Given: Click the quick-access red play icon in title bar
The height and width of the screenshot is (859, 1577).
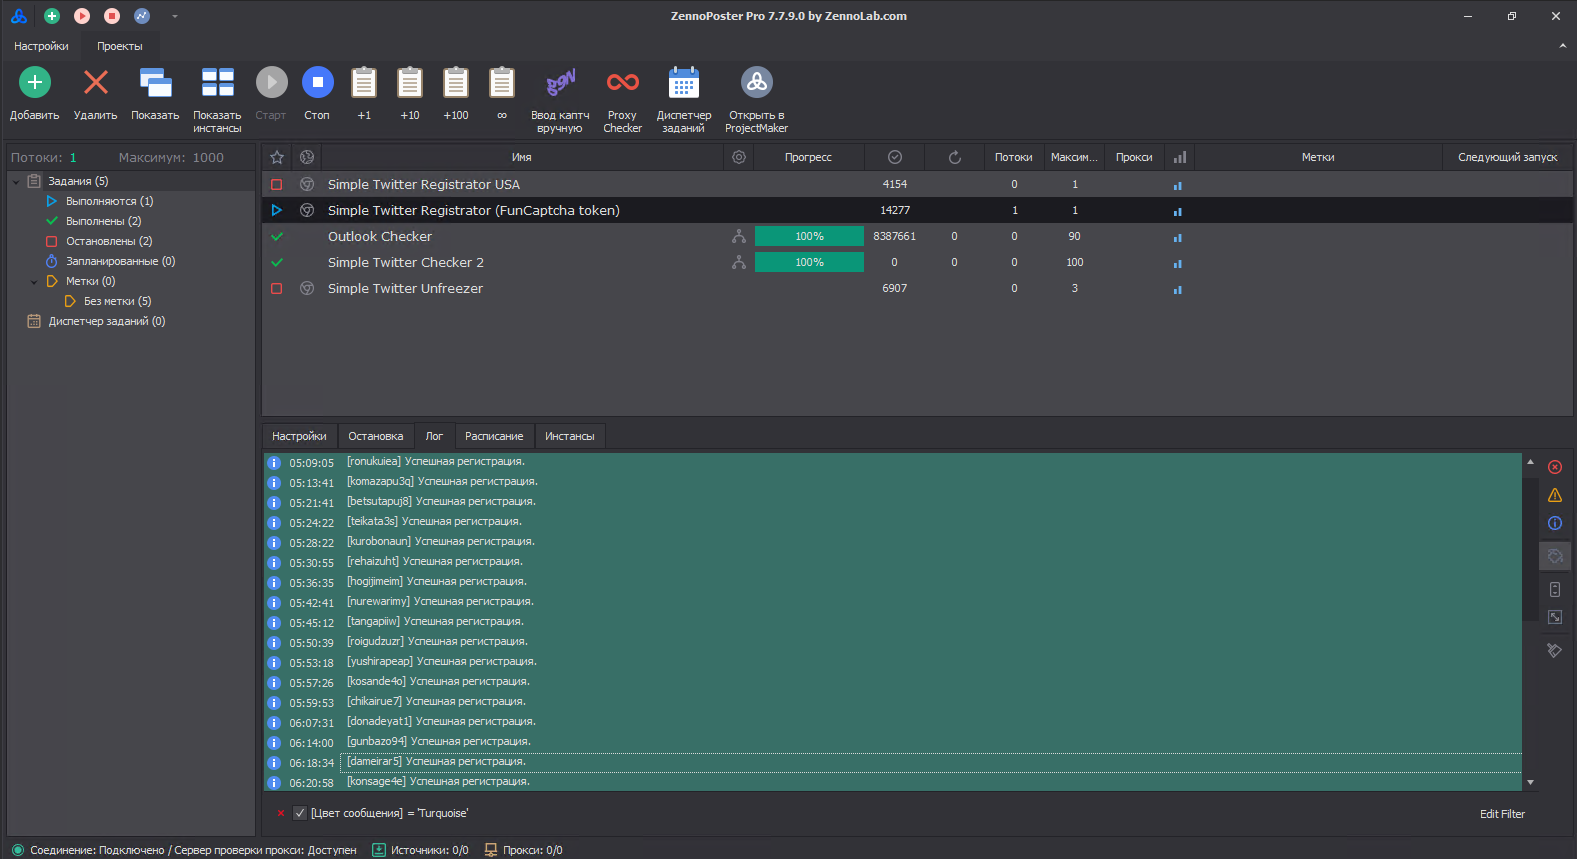Looking at the screenshot, I should coord(82,16).
